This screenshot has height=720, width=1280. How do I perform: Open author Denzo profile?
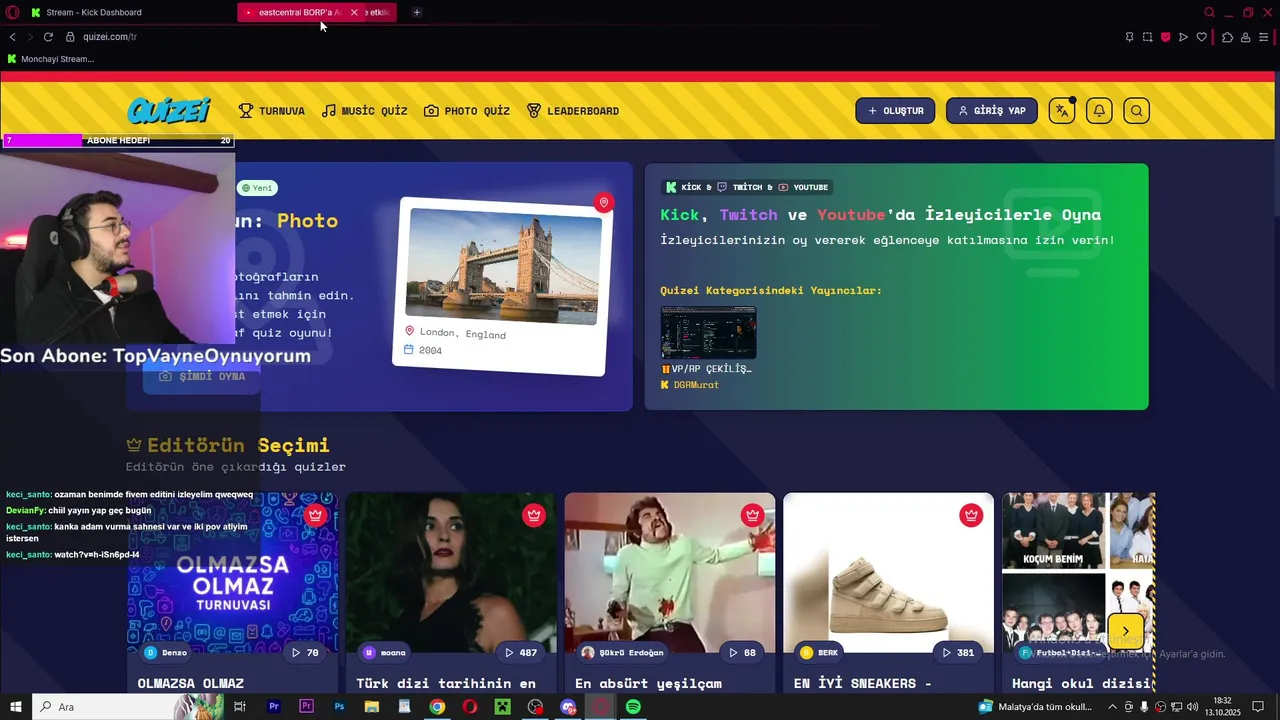pyautogui.click(x=166, y=653)
